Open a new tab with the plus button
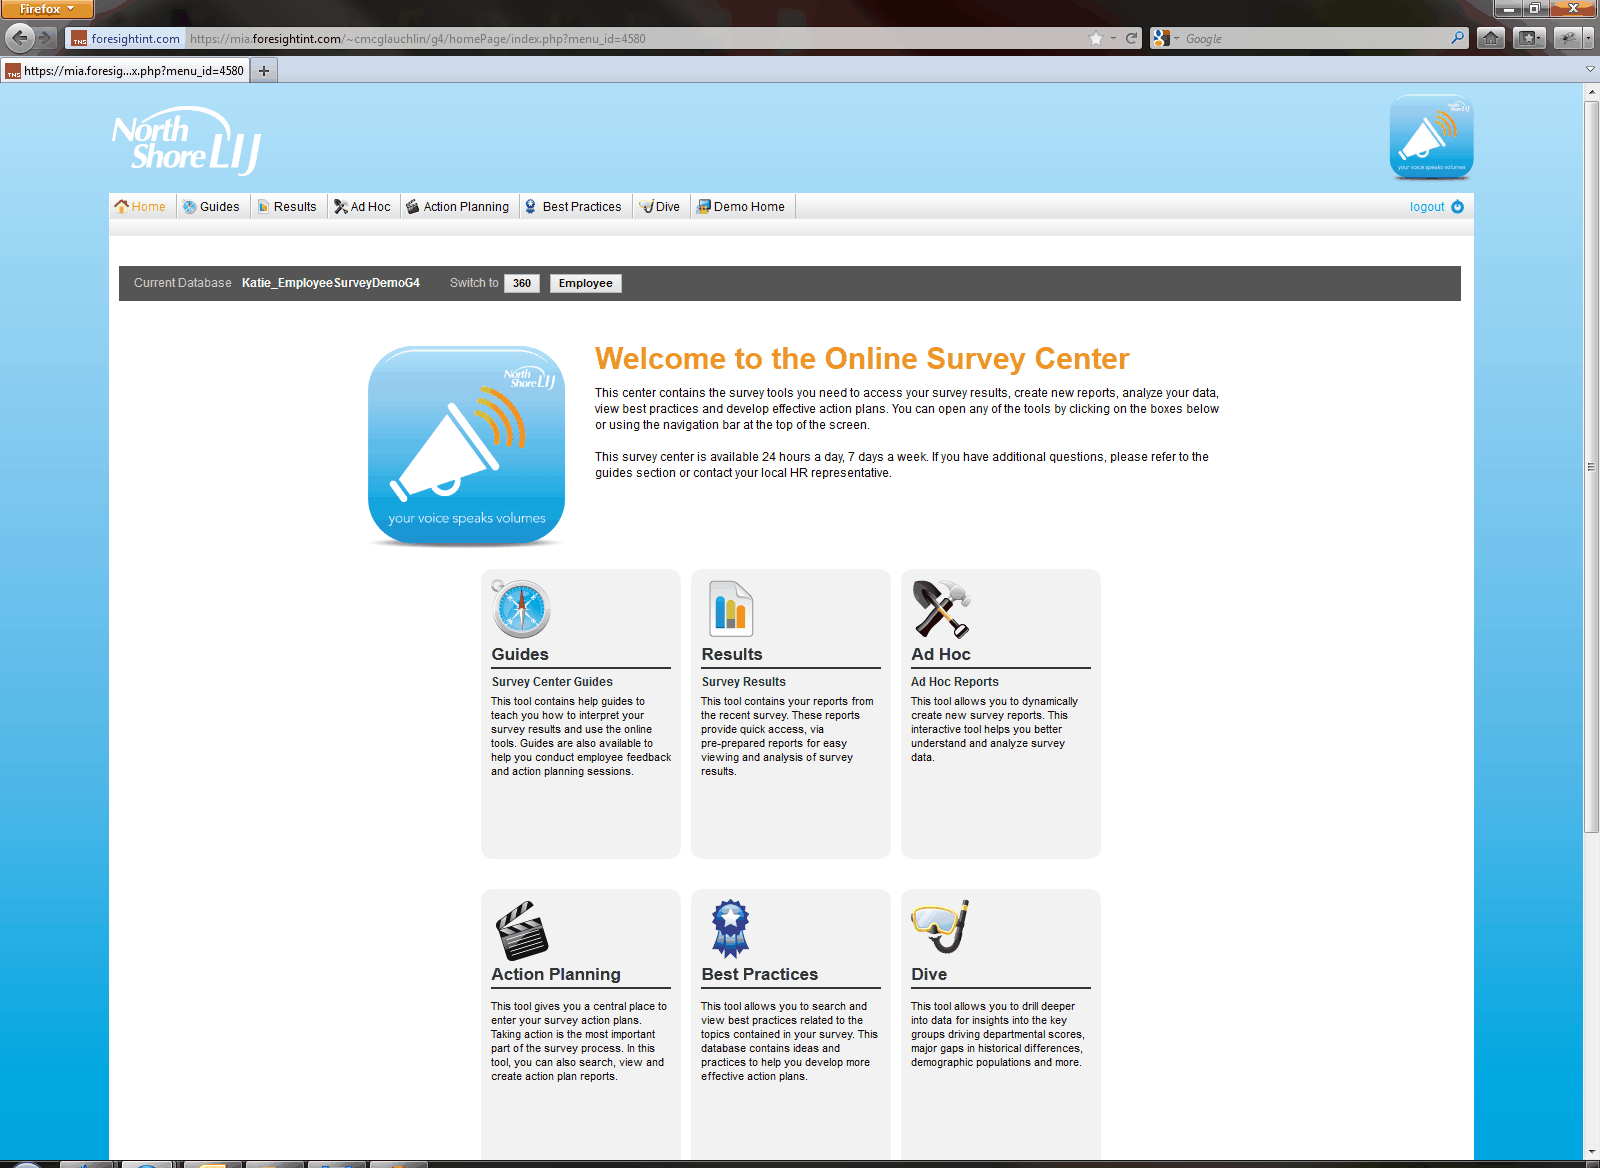Screen dimensions: 1600x1168 264,71
